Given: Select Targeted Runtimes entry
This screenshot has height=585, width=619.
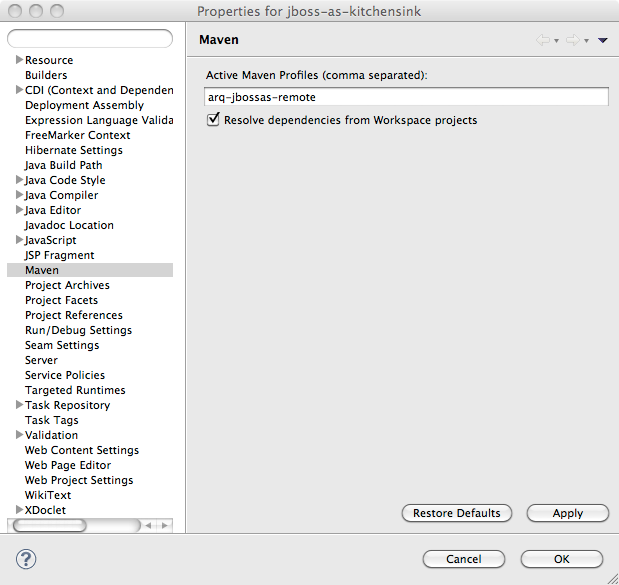Looking at the screenshot, I should click(75, 390).
